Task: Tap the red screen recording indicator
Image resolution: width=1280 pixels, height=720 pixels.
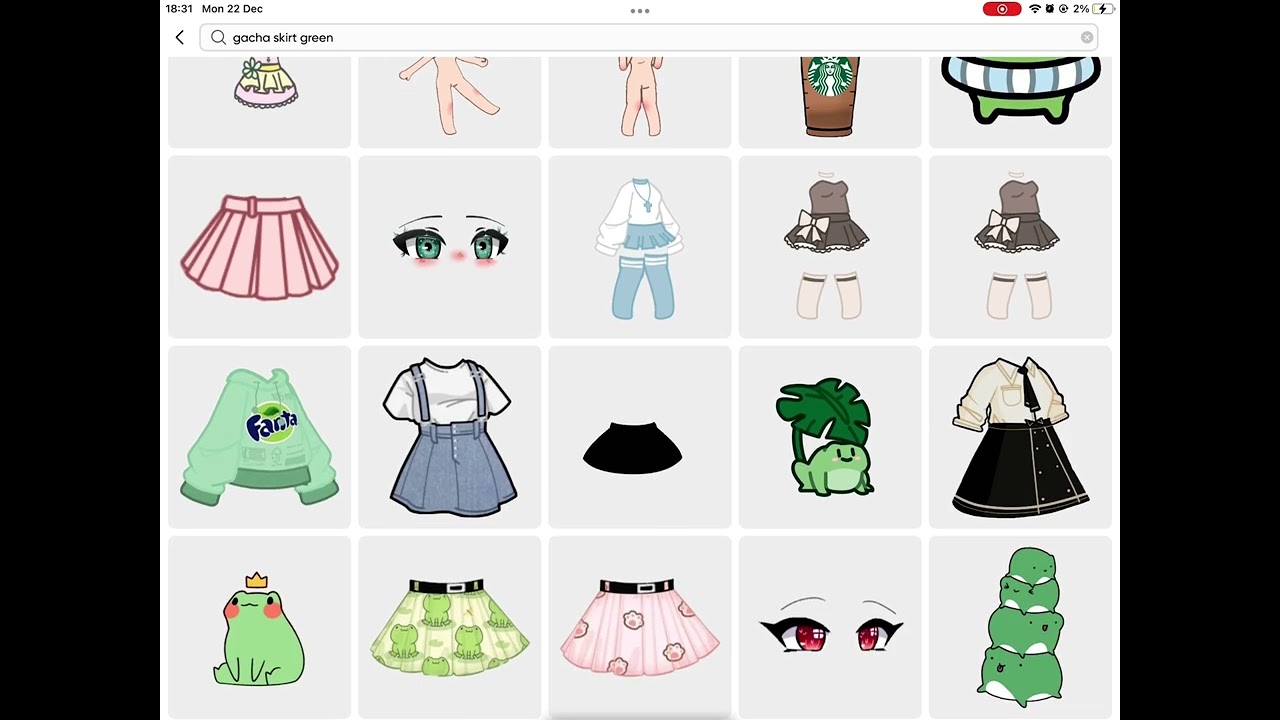Action: click(x=1002, y=9)
